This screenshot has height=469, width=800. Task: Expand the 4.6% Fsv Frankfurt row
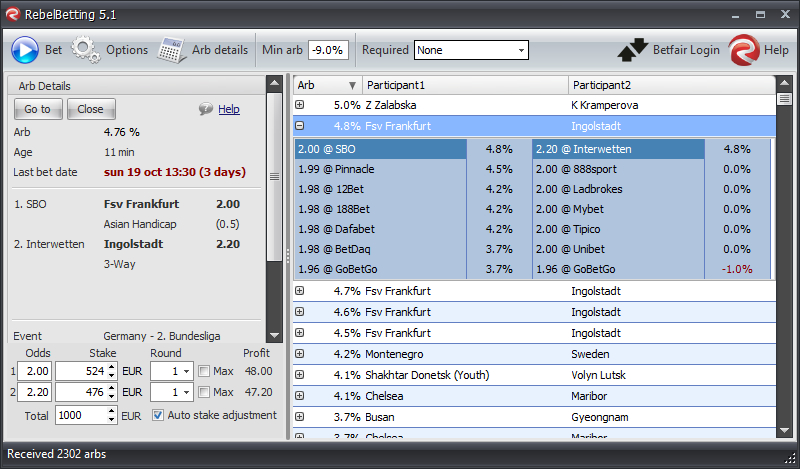click(299, 312)
